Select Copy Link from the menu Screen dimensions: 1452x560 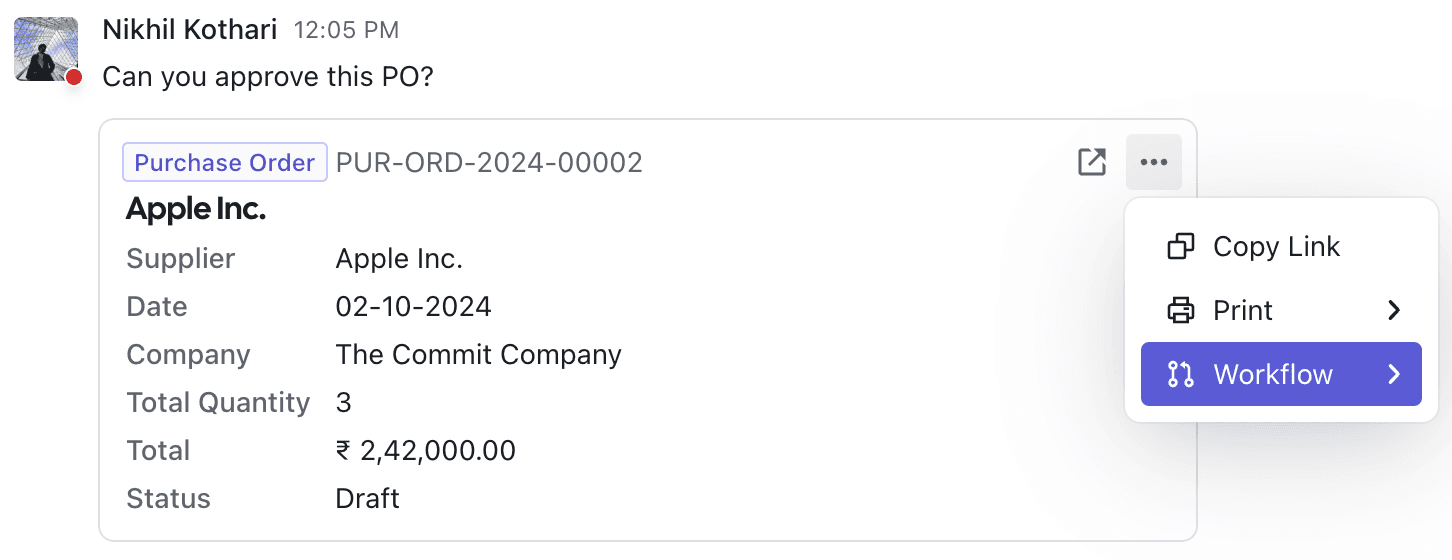coord(1276,247)
